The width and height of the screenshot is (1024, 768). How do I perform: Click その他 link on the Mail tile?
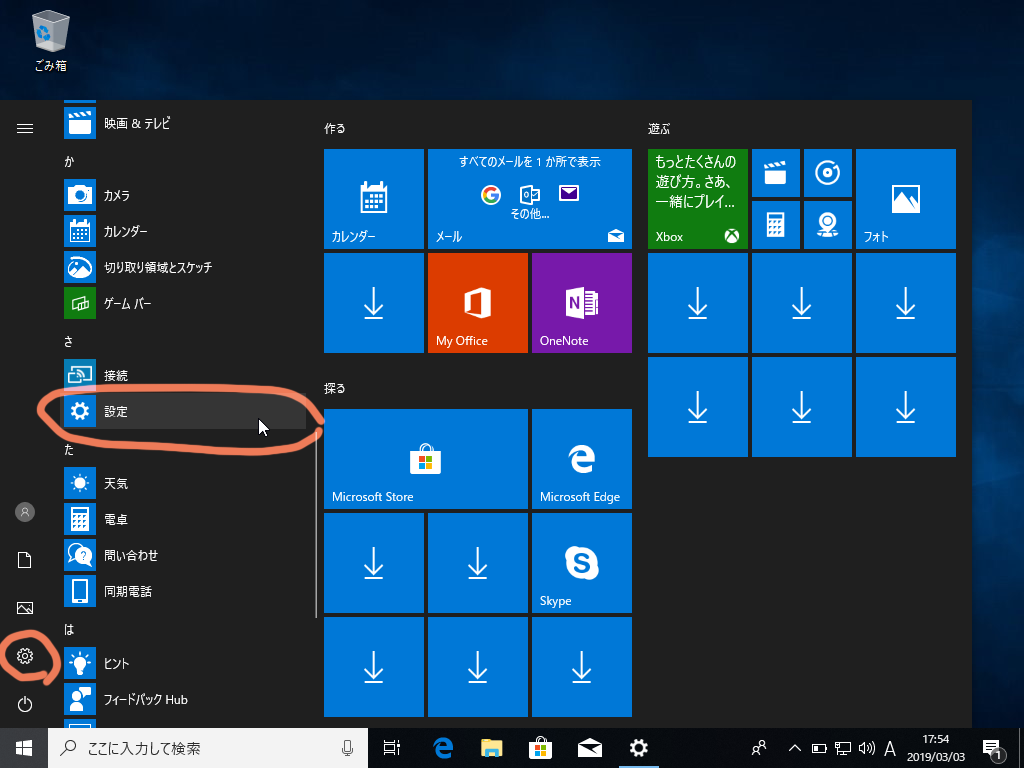tap(530, 215)
